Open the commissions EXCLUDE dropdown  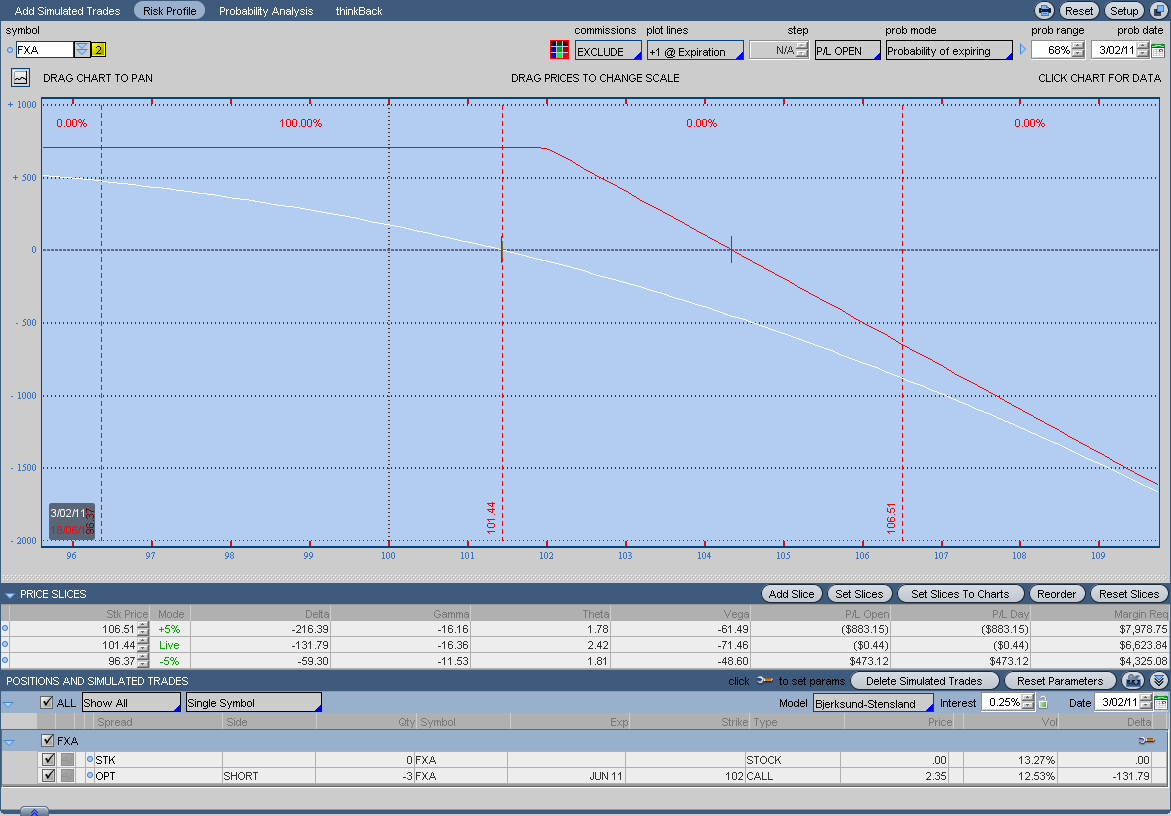click(608, 51)
